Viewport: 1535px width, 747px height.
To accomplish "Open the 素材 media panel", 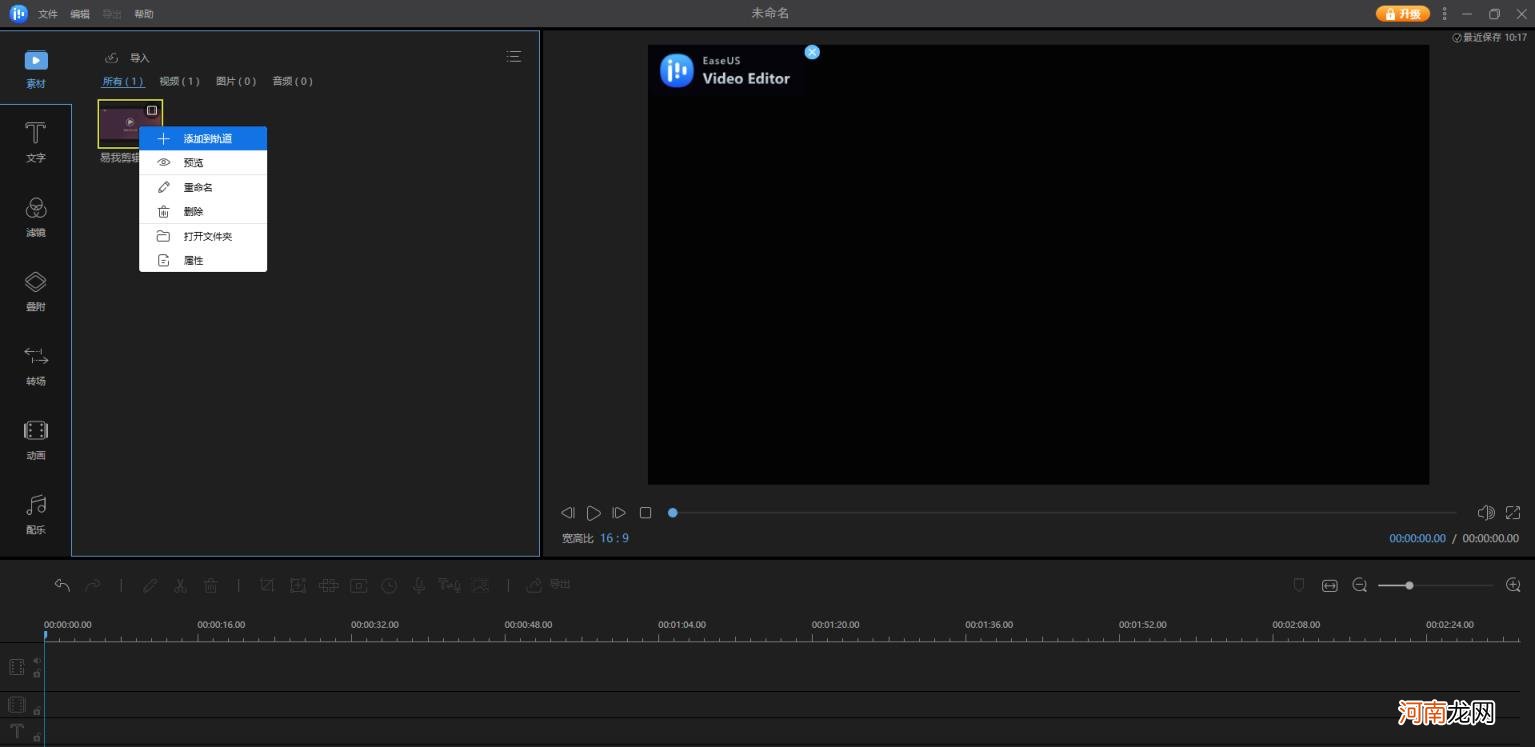I will pos(36,69).
